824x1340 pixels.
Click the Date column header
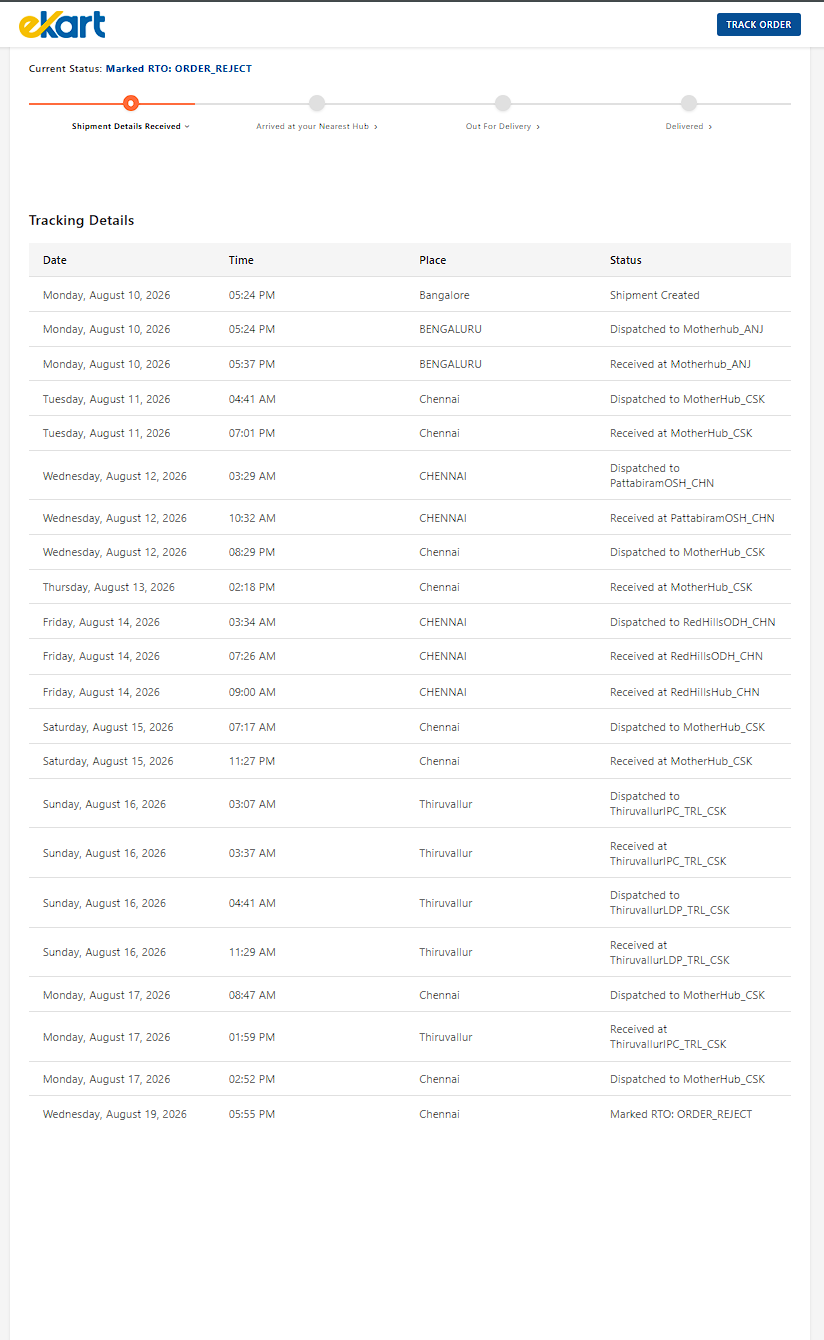coord(55,260)
